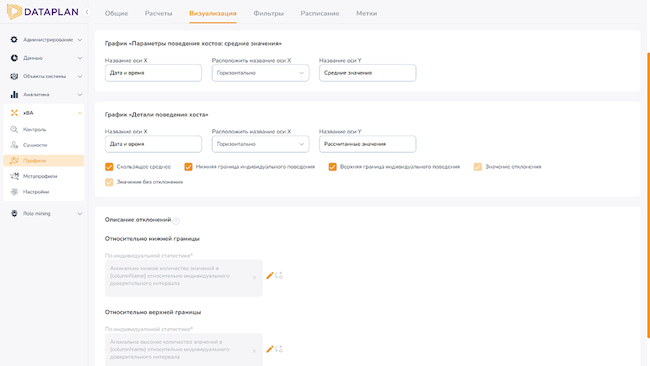Click the Профили icon in the sidebar
The width and height of the screenshot is (650, 366).
tap(14, 160)
